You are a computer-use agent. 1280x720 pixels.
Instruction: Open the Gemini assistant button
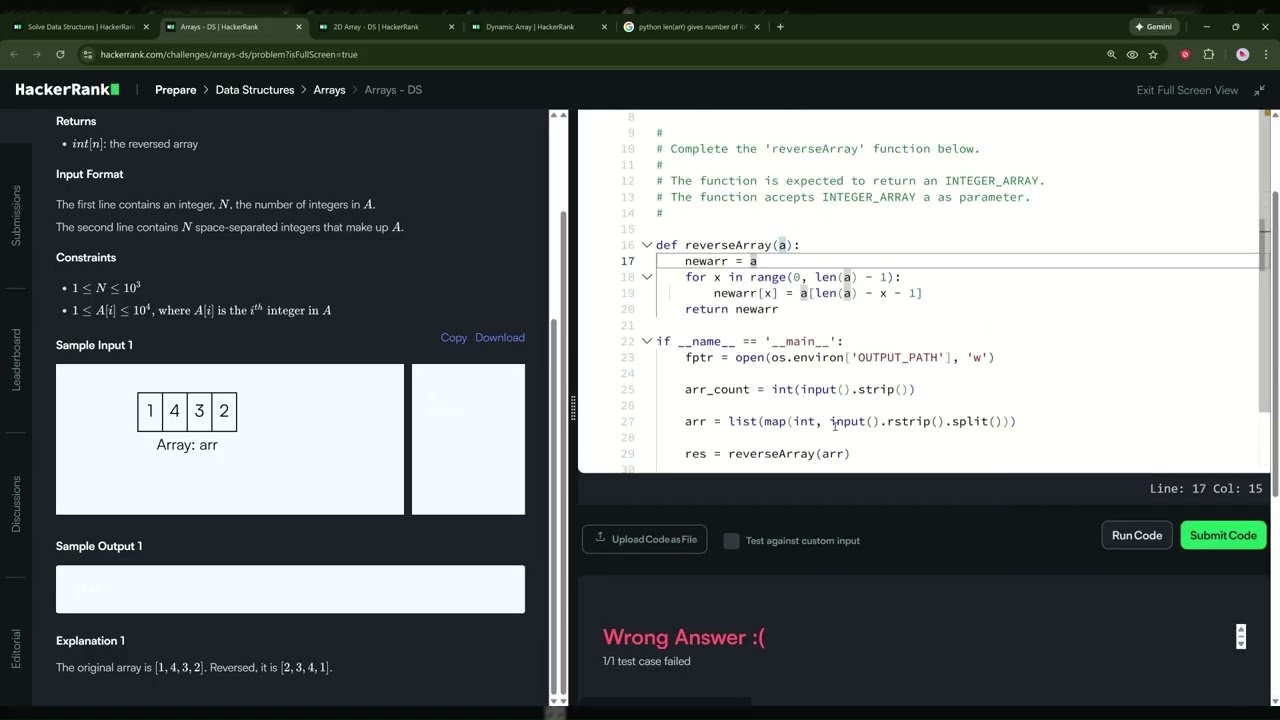(x=1152, y=27)
